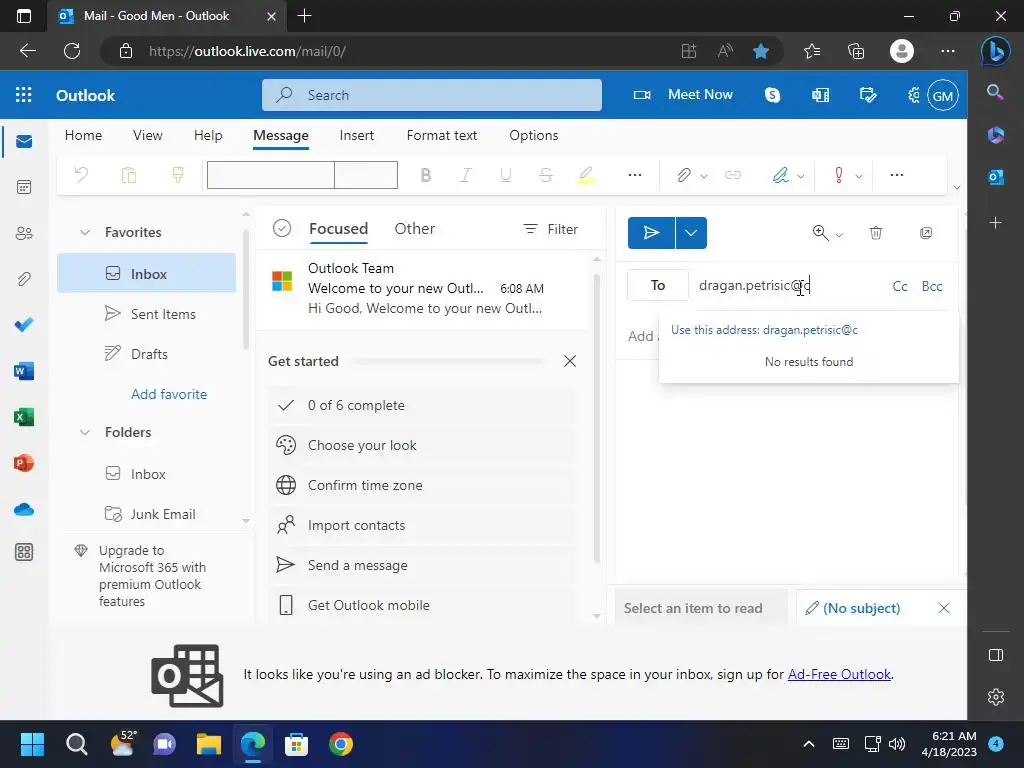Screen dimensions: 1024x768
Task: Select all messages with the circle checkbox
Action: click(282, 229)
